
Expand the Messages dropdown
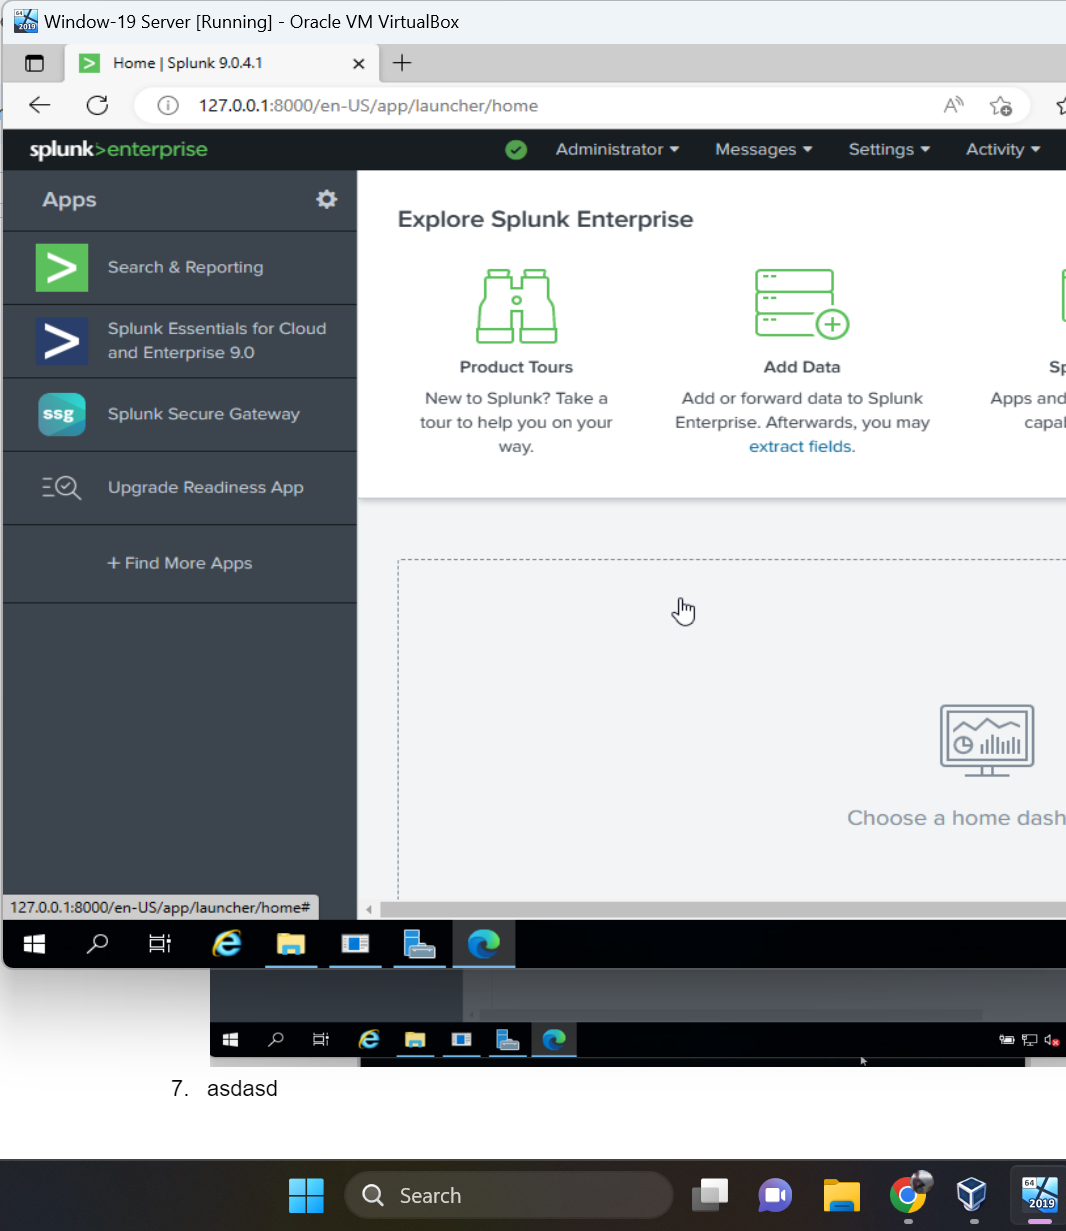[x=764, y=150]
